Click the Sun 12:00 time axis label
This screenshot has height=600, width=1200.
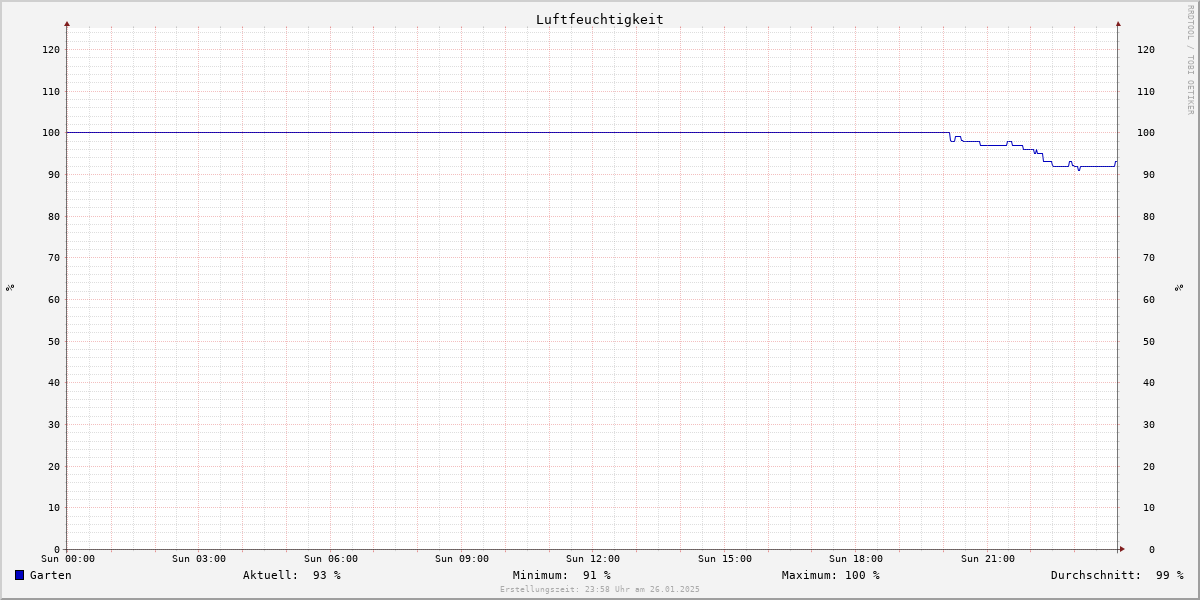tap(593, 559)
